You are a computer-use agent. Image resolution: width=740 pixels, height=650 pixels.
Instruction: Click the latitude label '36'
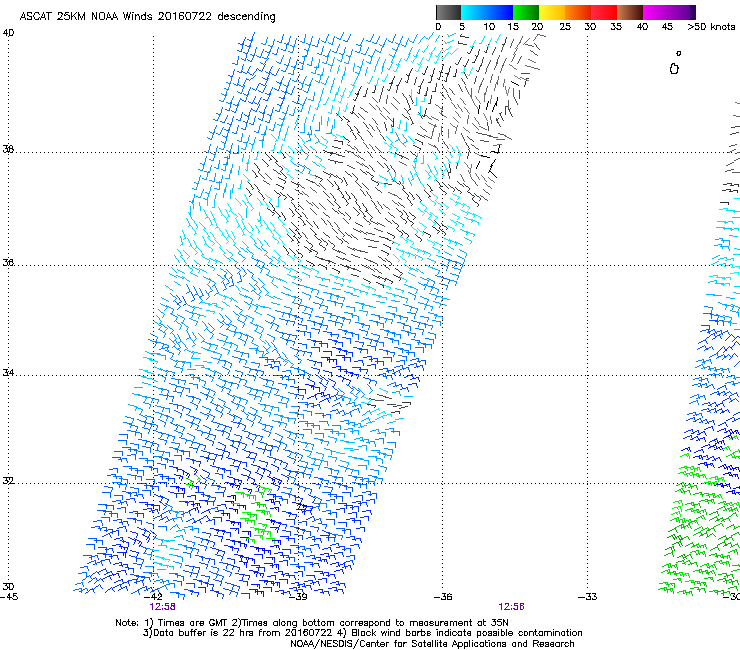(8, 262)
